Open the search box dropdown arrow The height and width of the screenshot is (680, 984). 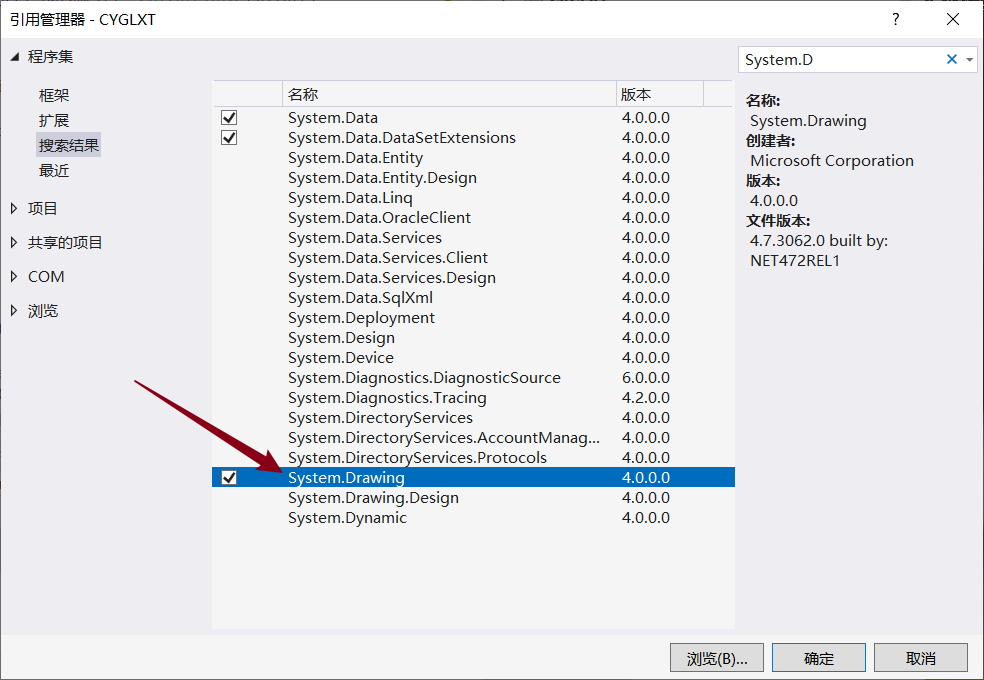coord(970,60)
